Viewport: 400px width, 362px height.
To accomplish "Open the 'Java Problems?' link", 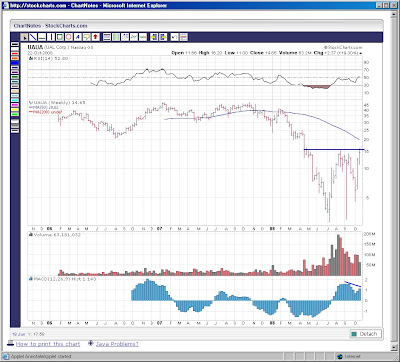I will pyautogui.click(x=117, y=344).
